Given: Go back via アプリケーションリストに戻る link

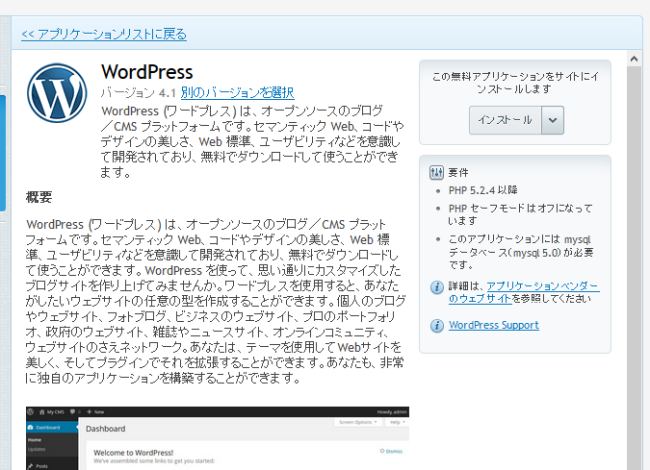Looking at the screenshot, I should click(104, 34).
